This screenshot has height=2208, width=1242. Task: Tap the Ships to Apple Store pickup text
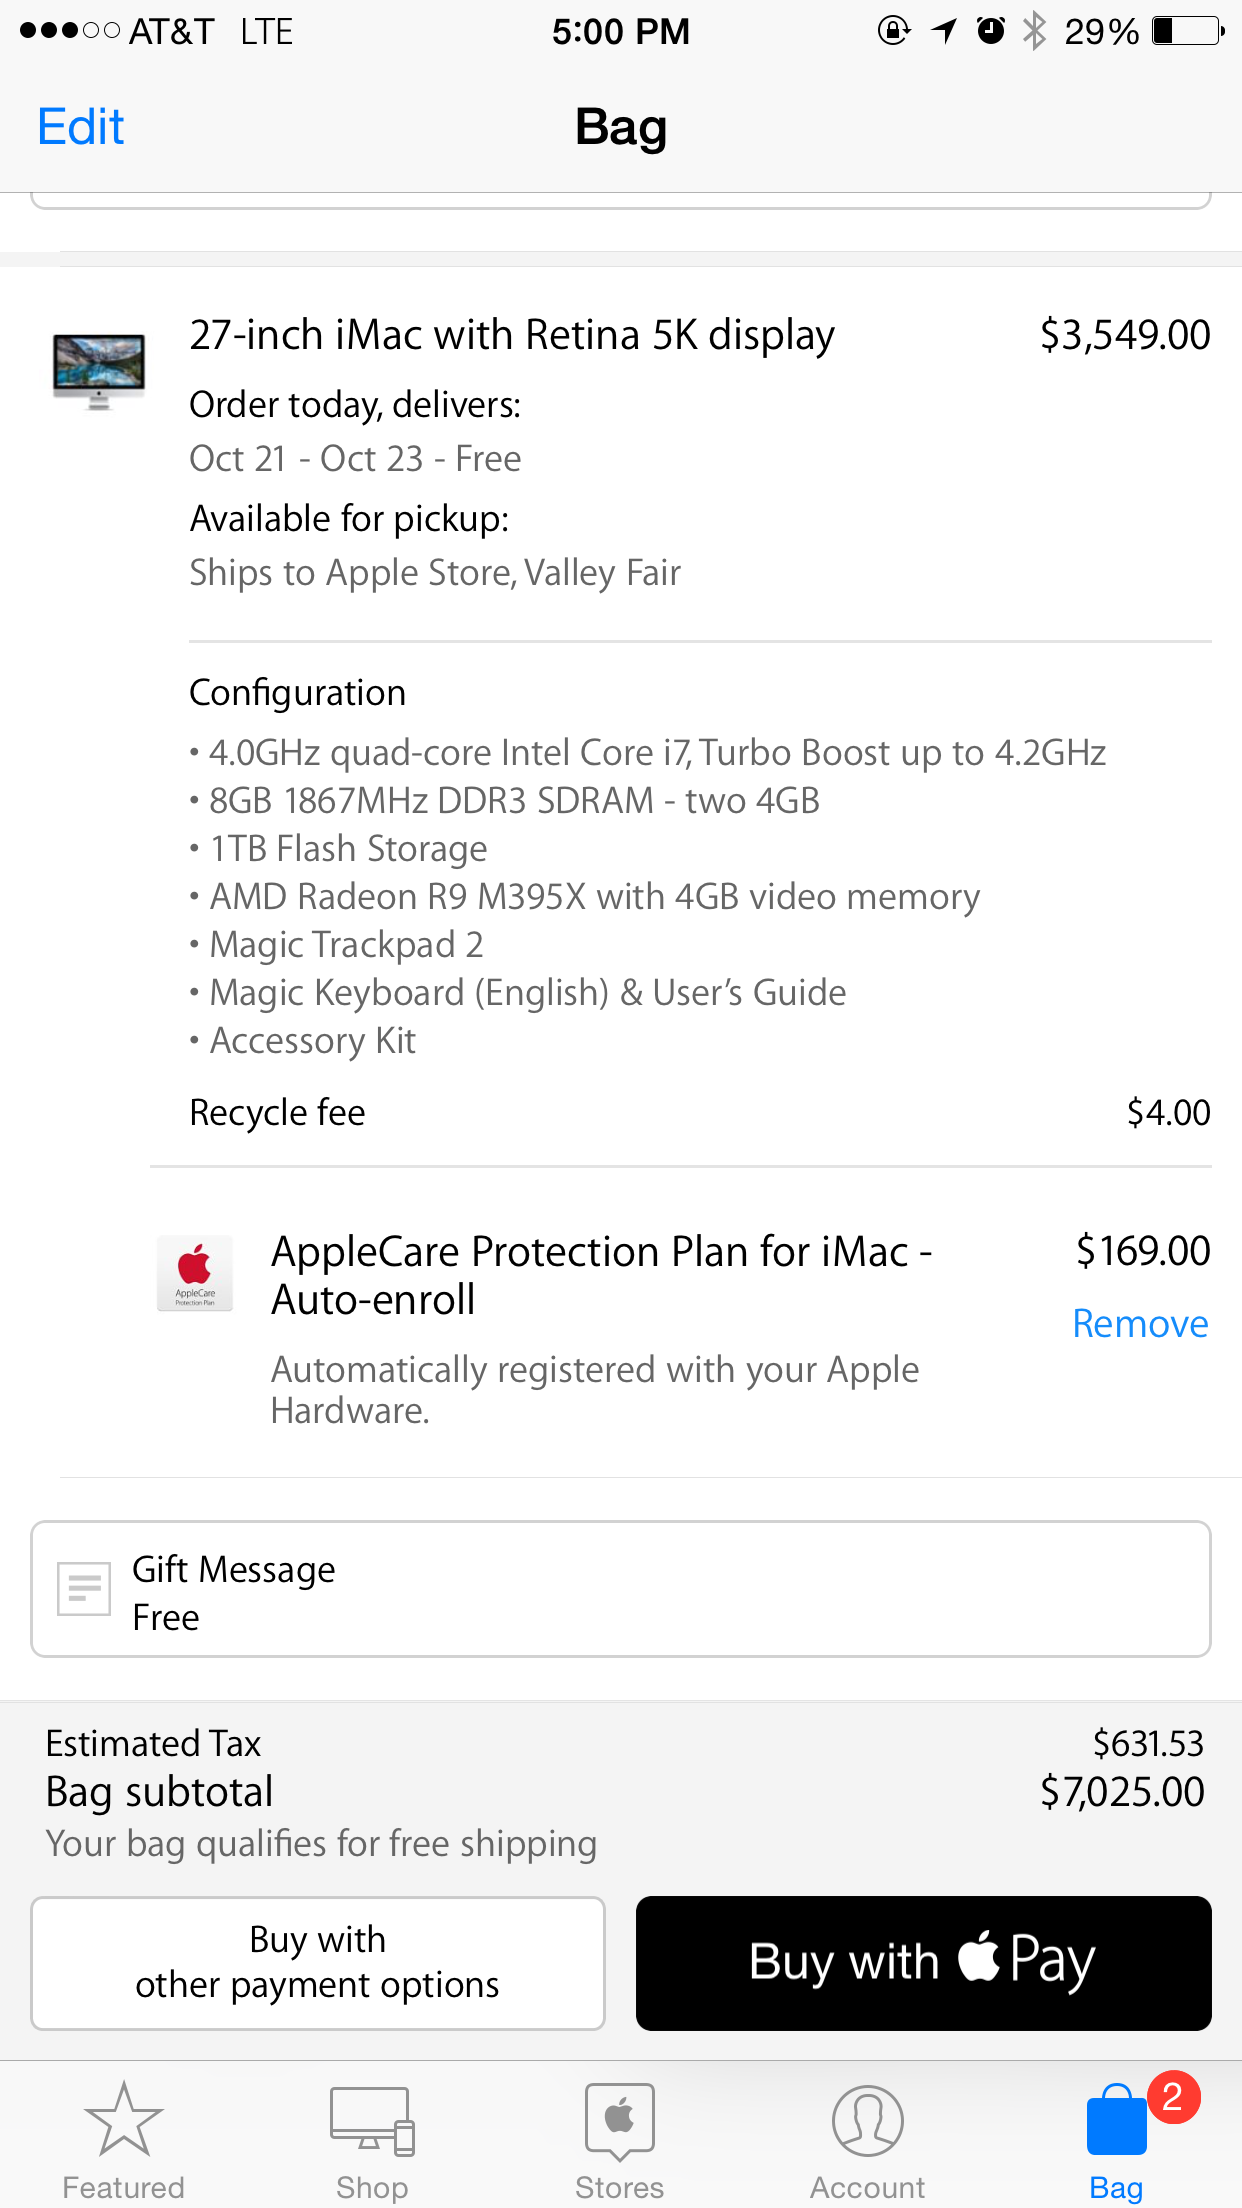(x=435, y=573)
